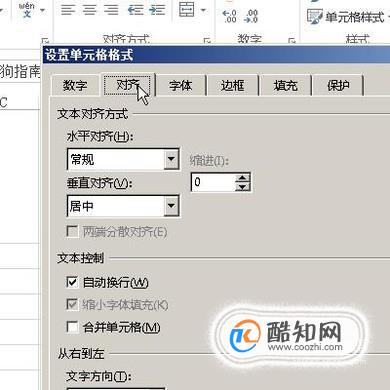Image resolution: width=390 pixels, height=390 pixels.
Task: Toggle the 缩小字体填充 checkbox
Action: tap(72, 304)
